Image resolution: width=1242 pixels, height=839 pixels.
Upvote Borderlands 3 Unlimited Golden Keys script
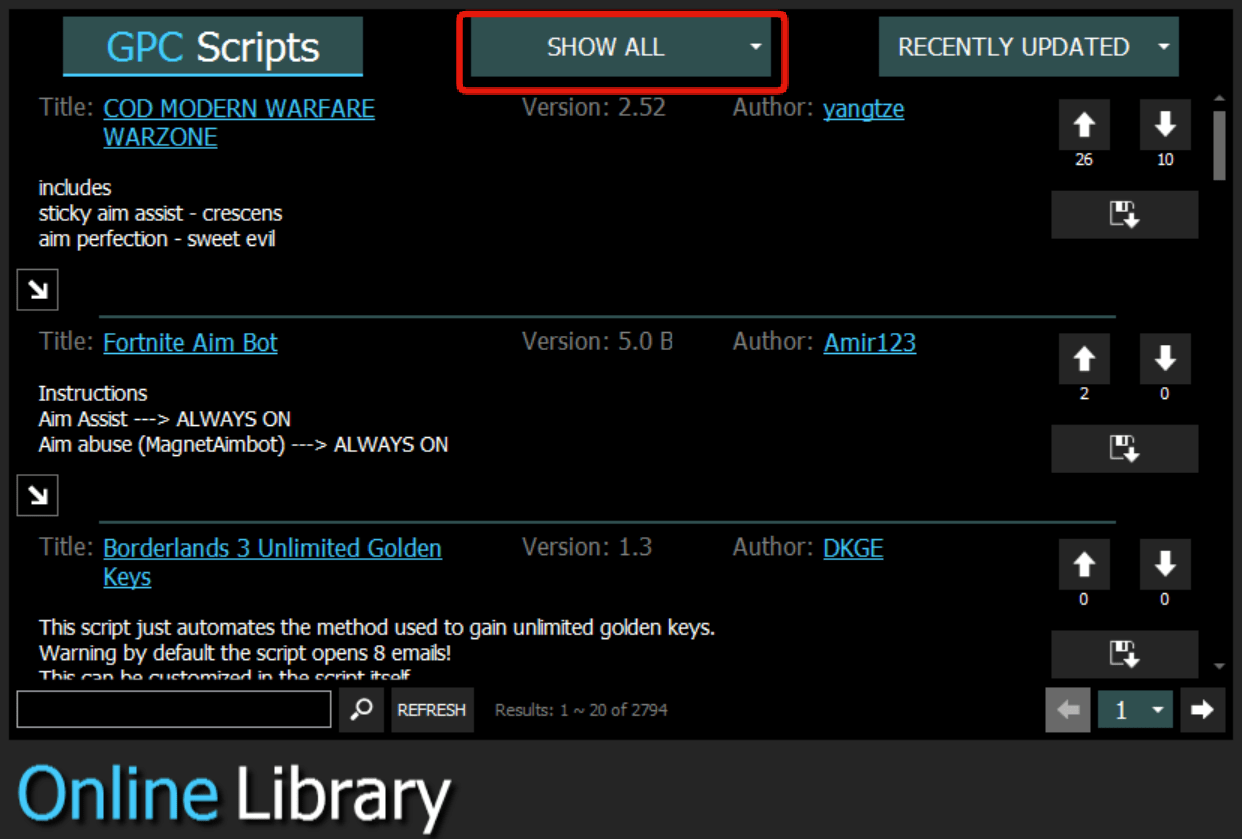(x=1084, y=565)
